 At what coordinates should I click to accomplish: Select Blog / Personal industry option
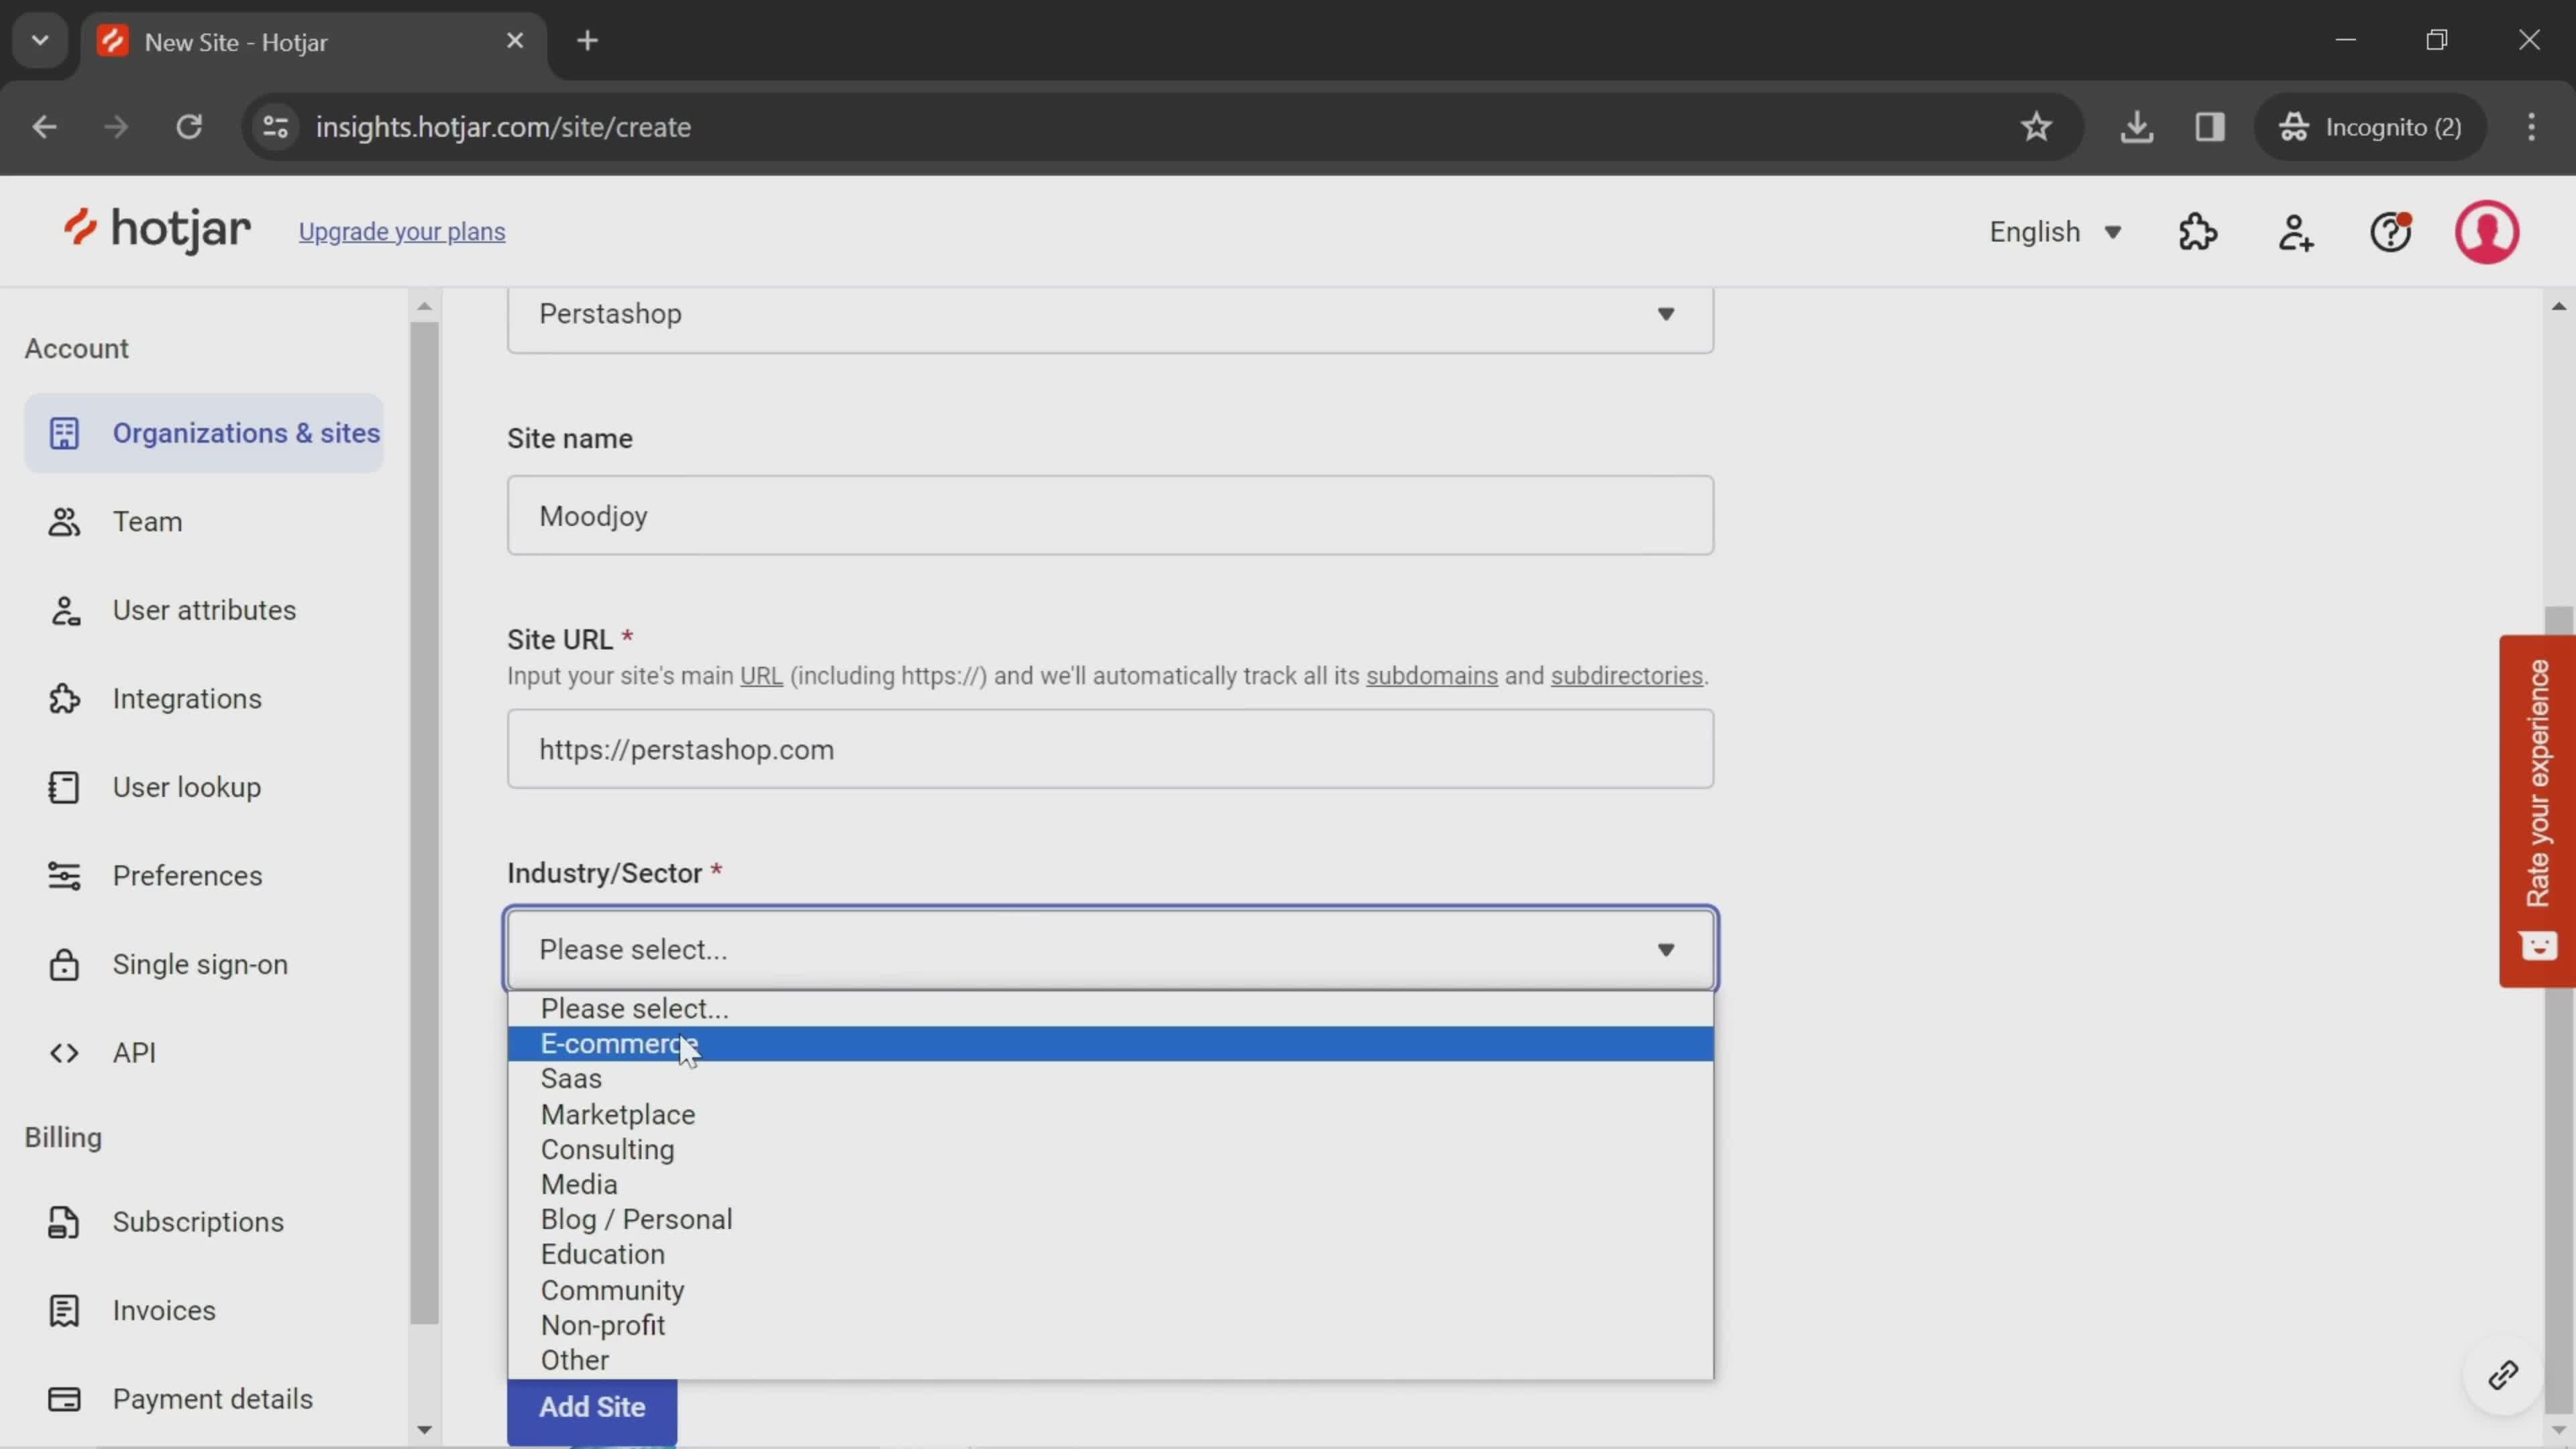[x=1110, y=1220]
